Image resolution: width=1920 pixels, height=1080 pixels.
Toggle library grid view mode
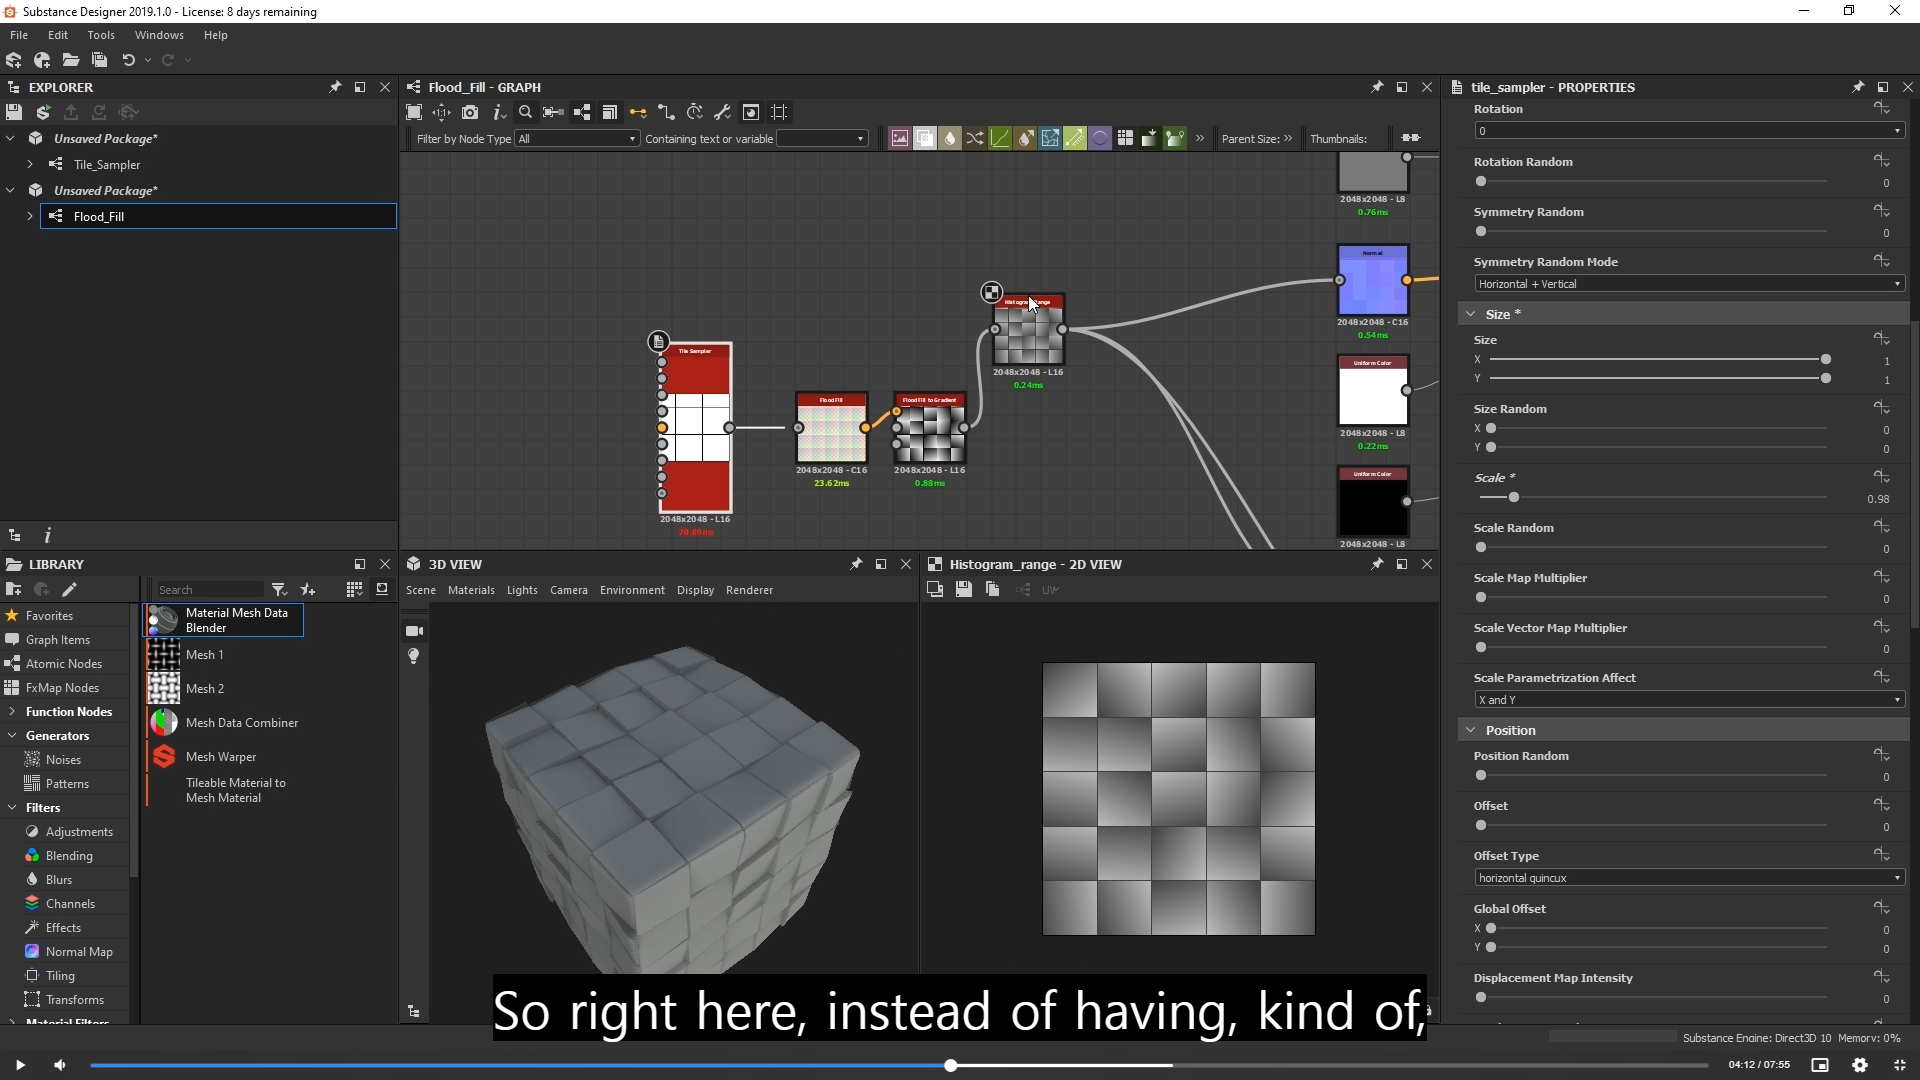pyautogui.click(x=354, y=590)
